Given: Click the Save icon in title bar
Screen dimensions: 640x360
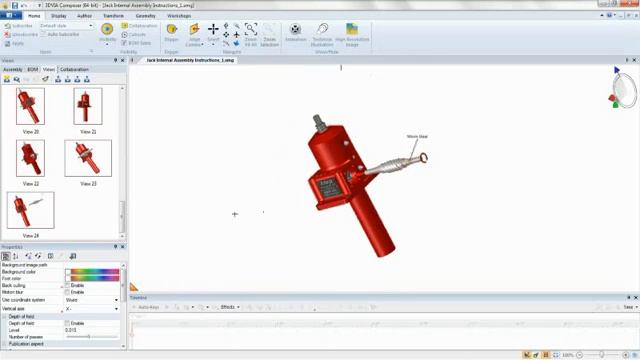Looking at the screenshot, I should 15,5.
